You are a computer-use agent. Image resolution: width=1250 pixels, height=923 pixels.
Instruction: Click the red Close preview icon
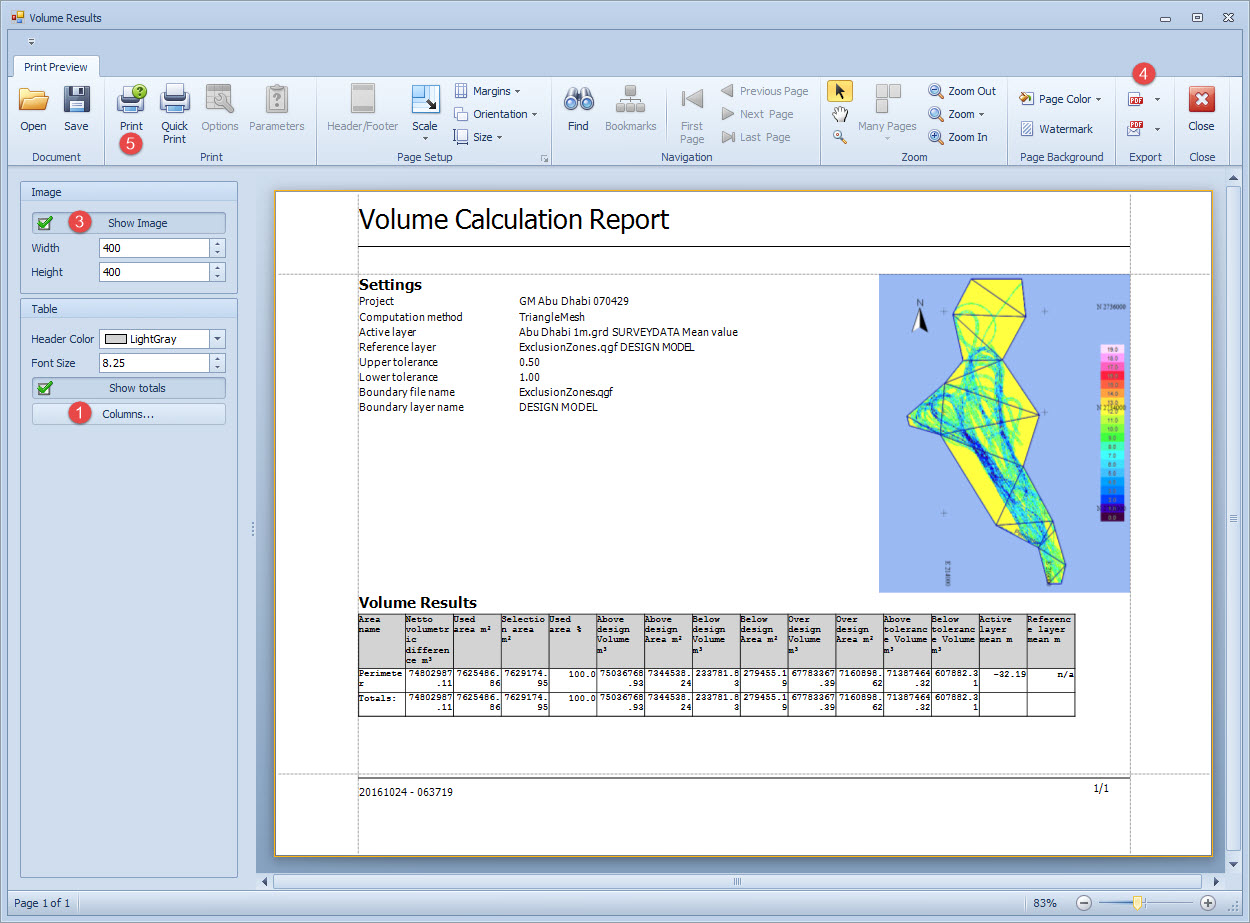(1201, 100)
